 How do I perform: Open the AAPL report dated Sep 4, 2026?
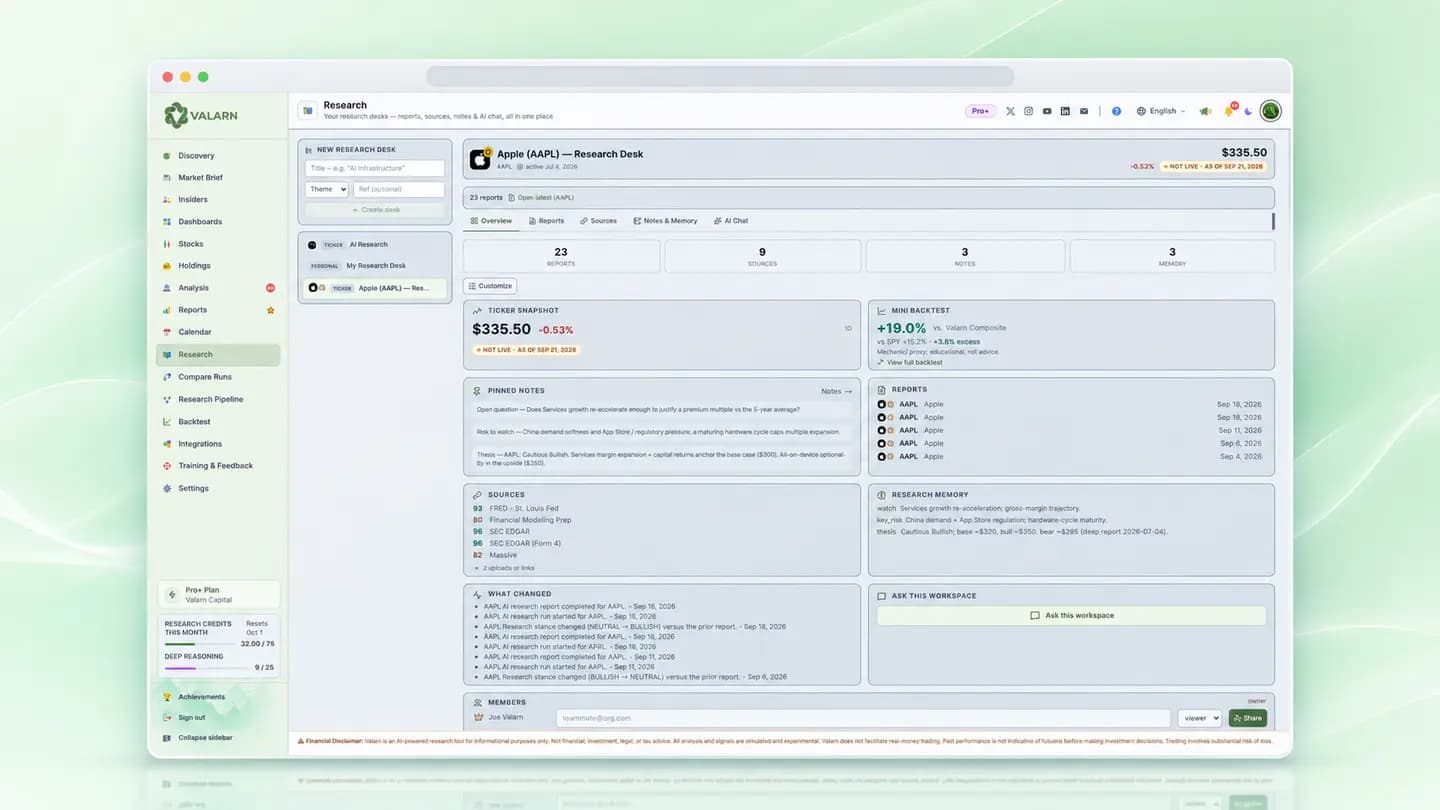[x=1070, y=456]
